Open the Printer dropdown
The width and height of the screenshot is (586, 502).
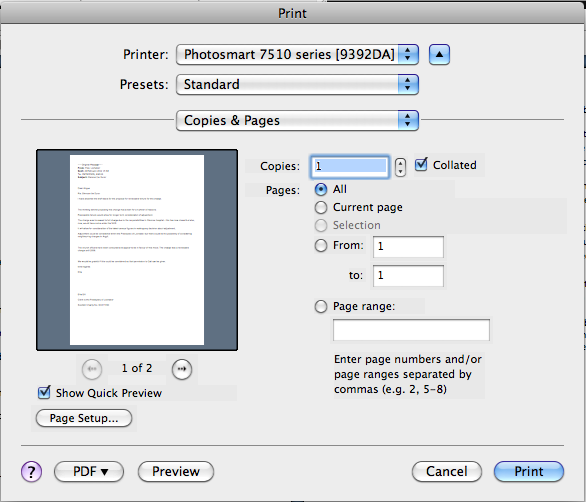pos(297,55)
